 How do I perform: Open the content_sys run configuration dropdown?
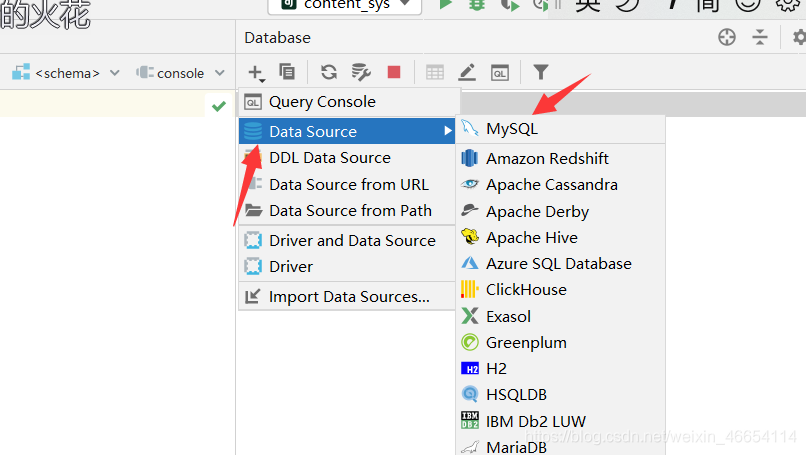coord(346,5)
